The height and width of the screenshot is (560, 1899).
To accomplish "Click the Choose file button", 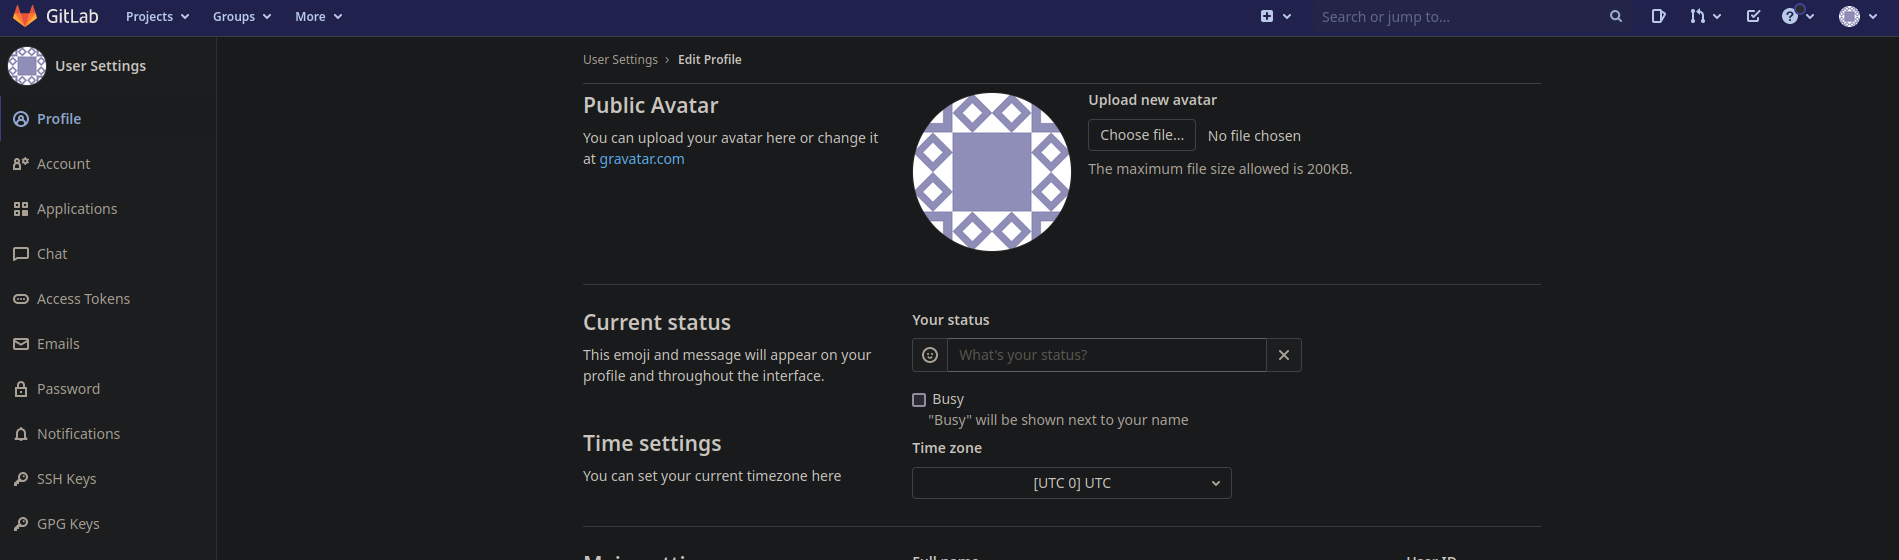I will pyautogui.click(x=1141, y=135).
